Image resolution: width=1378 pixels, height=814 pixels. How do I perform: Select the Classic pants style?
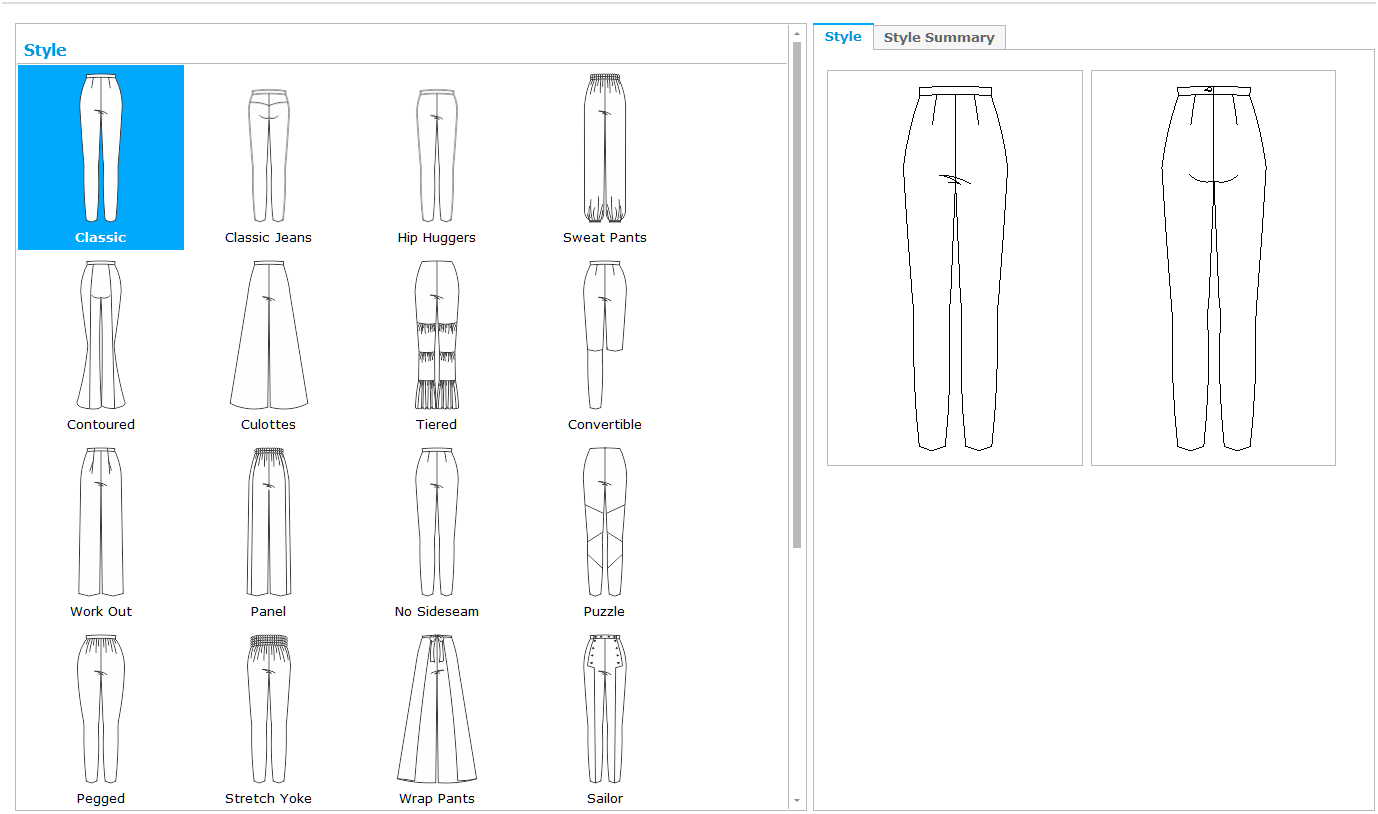point(101,157)
